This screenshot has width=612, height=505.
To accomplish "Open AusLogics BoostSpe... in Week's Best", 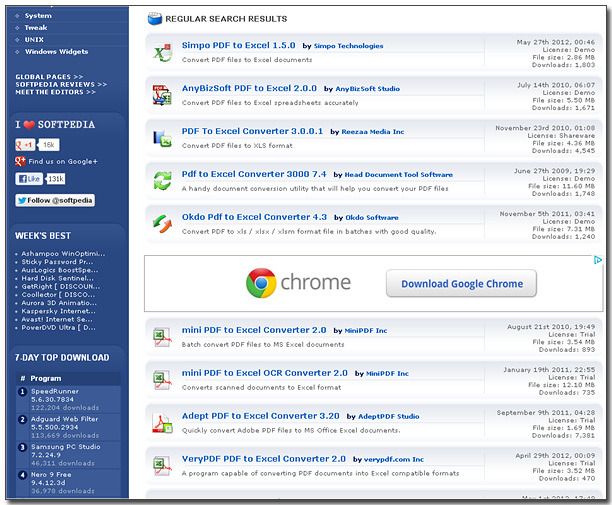I will pos(60,270).
